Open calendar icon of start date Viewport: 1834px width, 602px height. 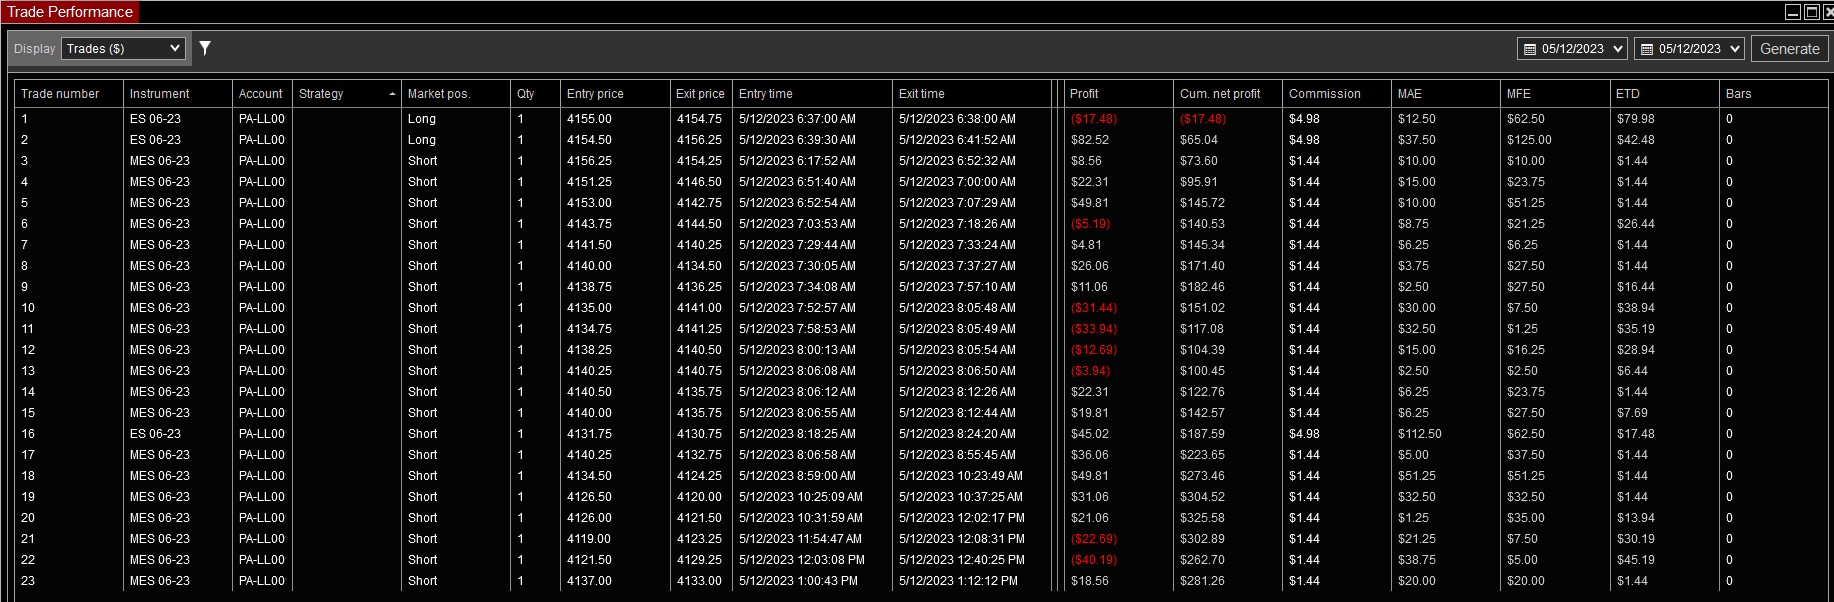[x=1529, y=49]
